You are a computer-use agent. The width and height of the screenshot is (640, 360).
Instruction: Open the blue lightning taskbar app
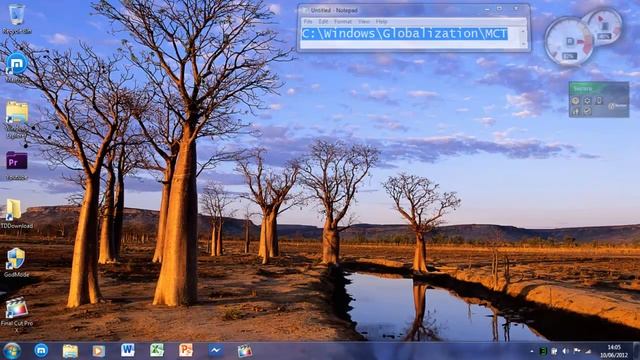point(215,350)
